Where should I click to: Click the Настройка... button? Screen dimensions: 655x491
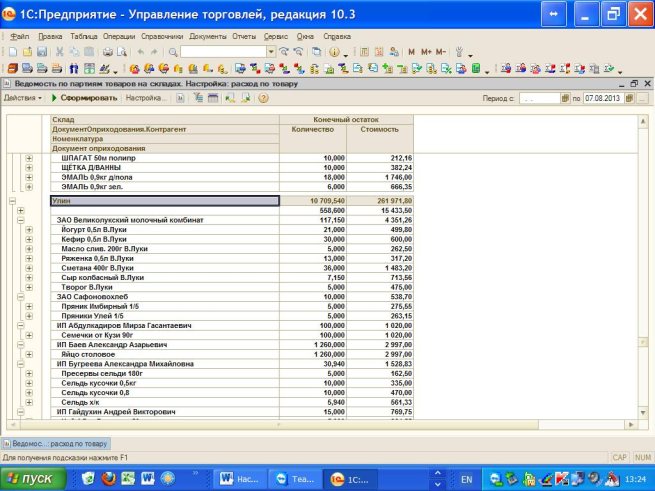(x=145, y=98)
